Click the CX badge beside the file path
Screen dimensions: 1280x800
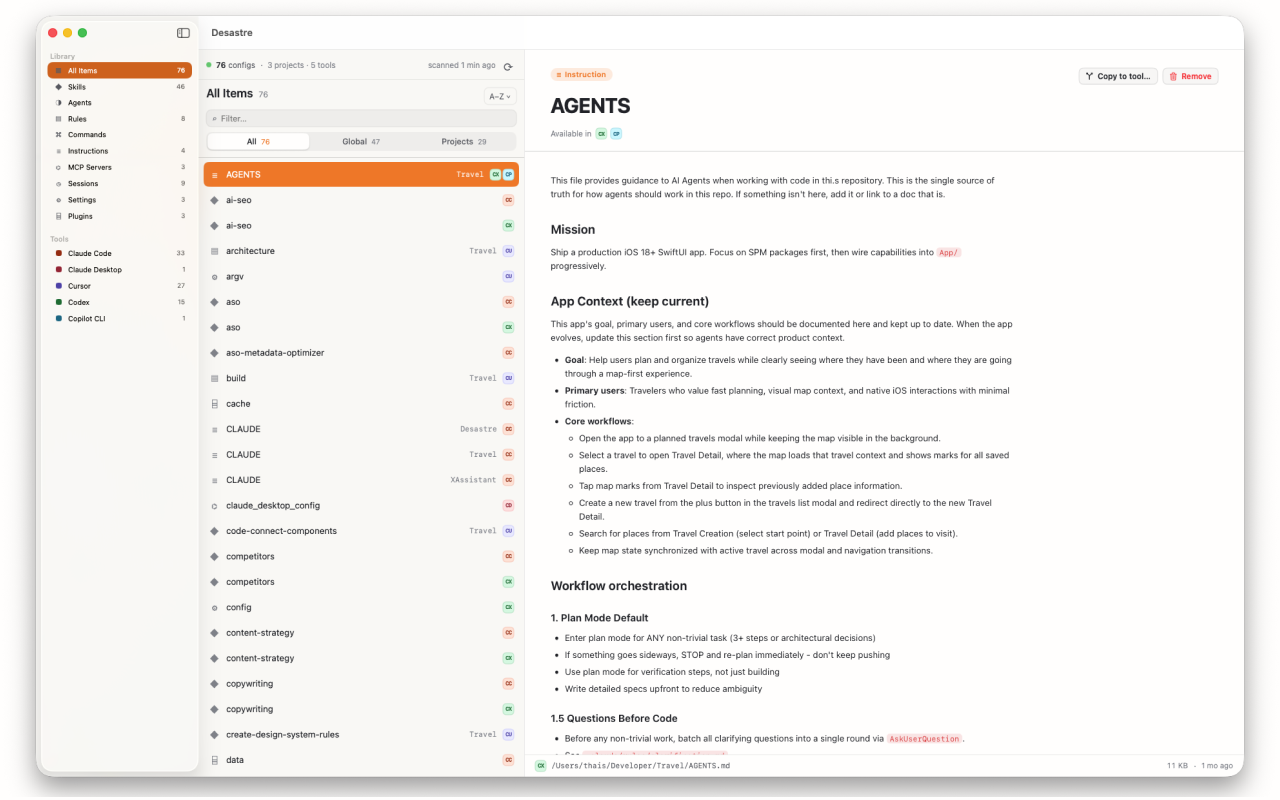[x=541, y=765]
